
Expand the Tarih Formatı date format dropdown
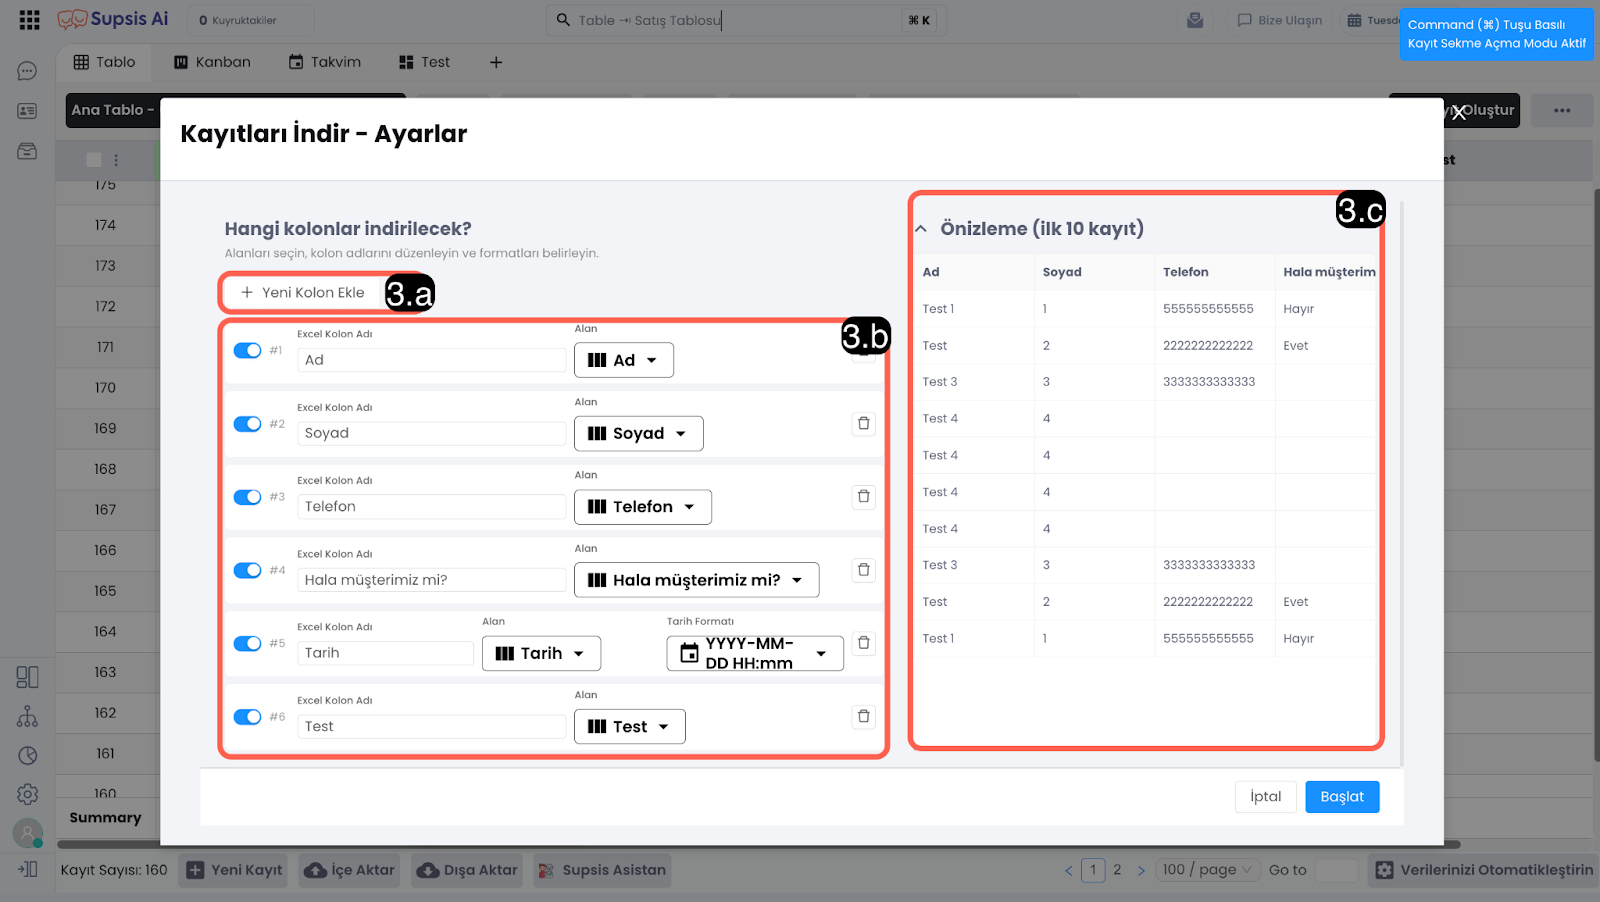point(755,654)
